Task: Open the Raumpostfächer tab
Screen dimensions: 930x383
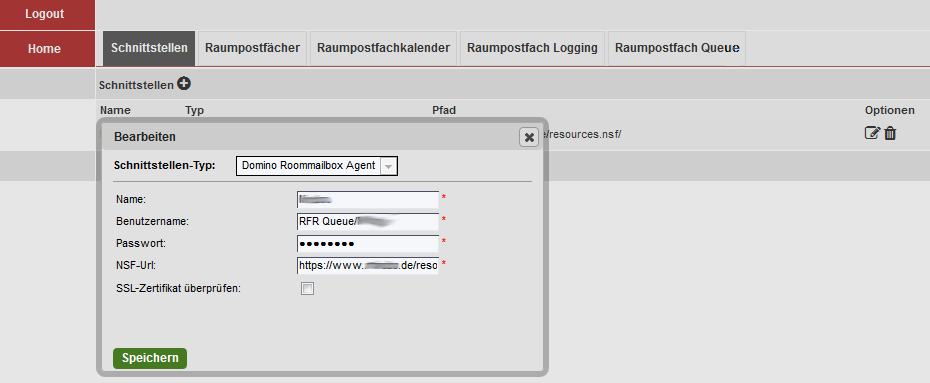Action: [252, 48]
